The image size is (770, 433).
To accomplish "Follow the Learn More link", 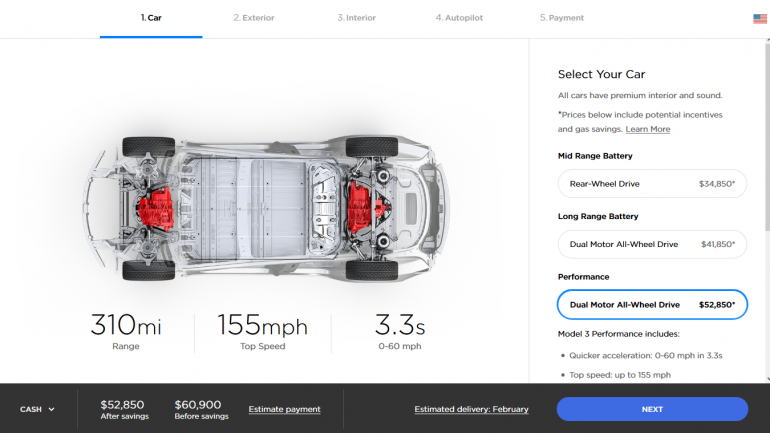I will (x=648, y=129).
